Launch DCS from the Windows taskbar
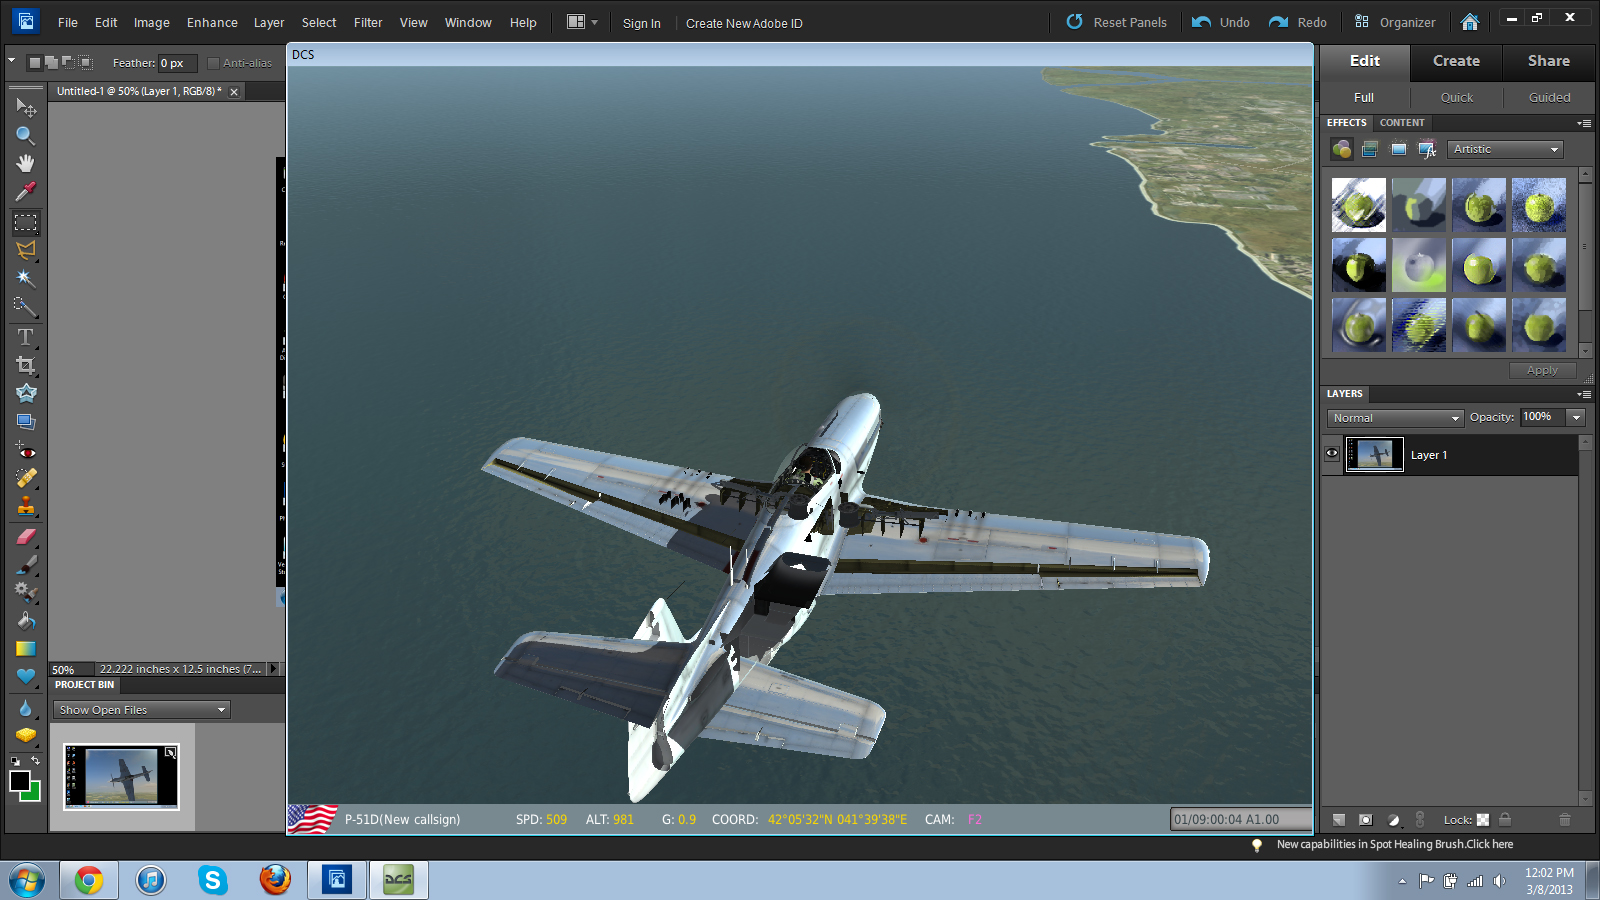The height and width of the screenshot is (900, 1600). [x=398, y=880]
